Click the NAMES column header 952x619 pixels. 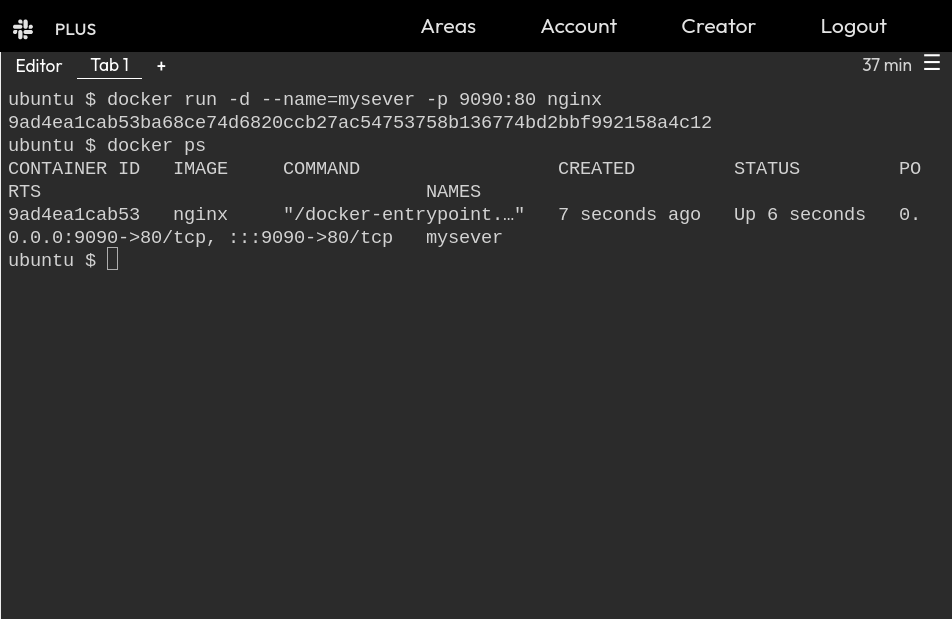(453, 192)
